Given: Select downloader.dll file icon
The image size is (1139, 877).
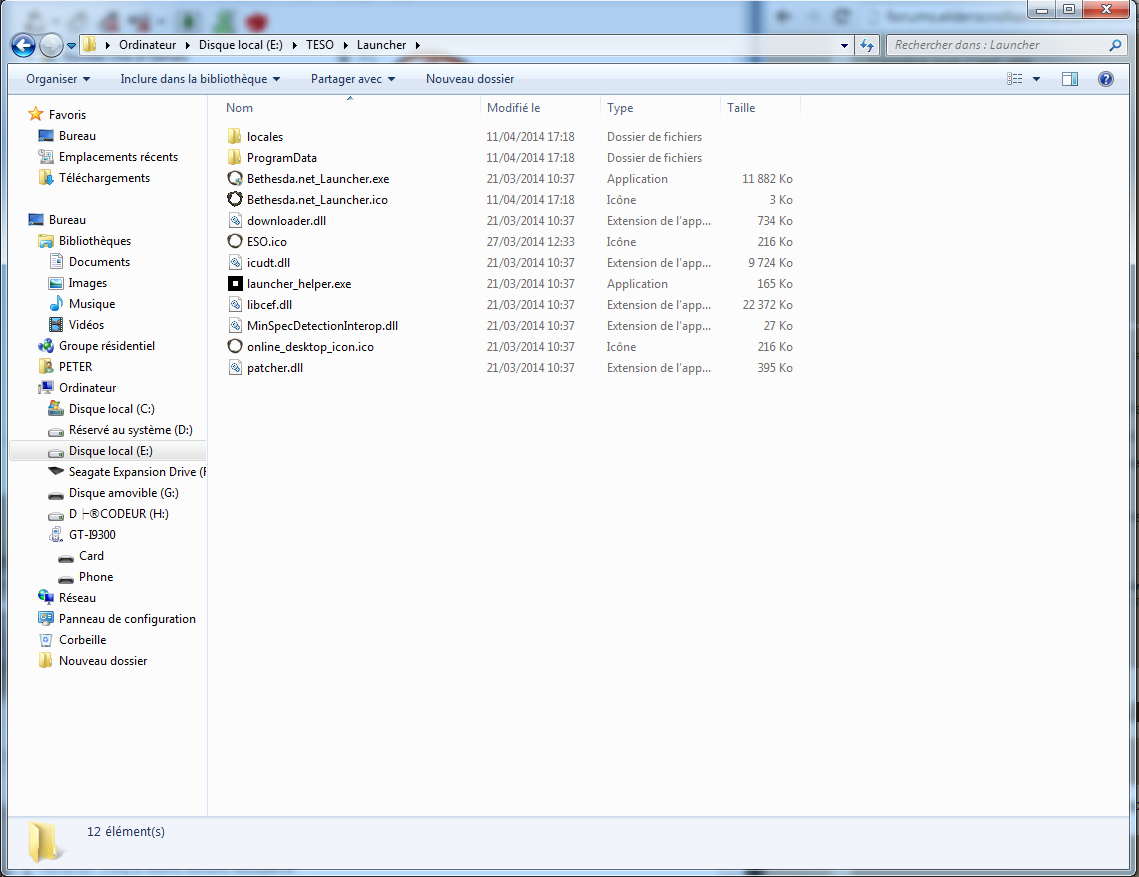Looking at the screenshot, I should click(235, 221).
